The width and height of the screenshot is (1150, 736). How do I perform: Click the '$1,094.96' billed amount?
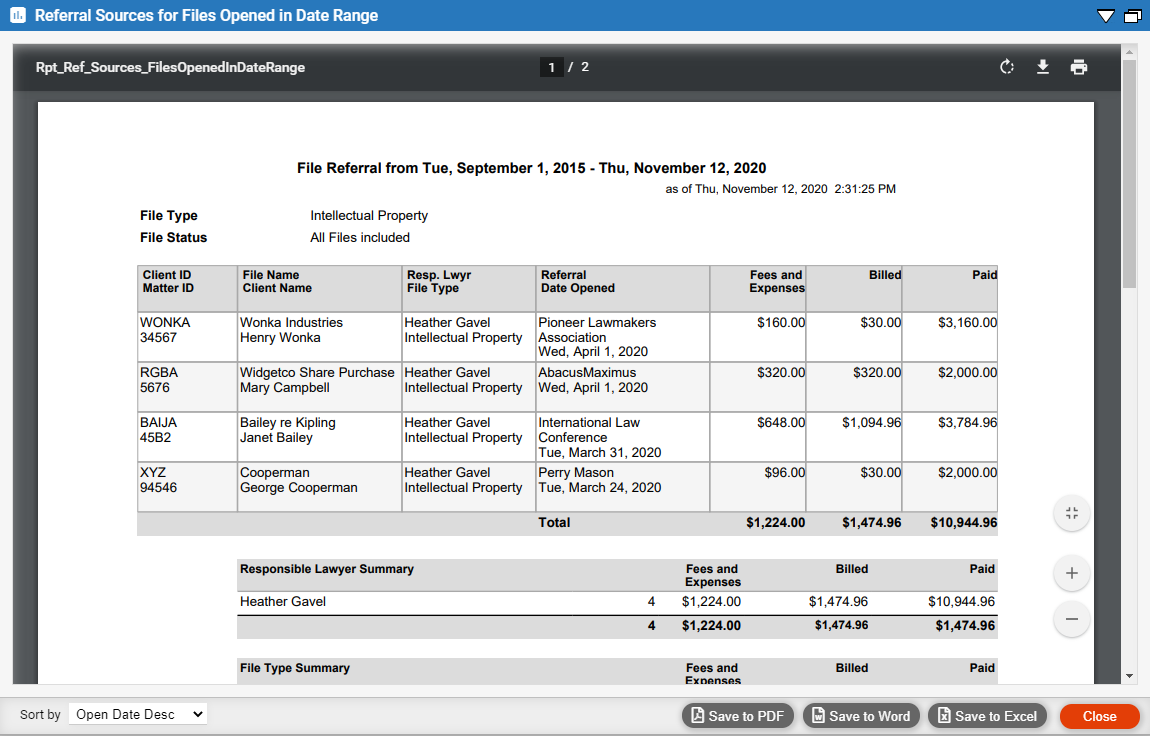pos(871,422)
